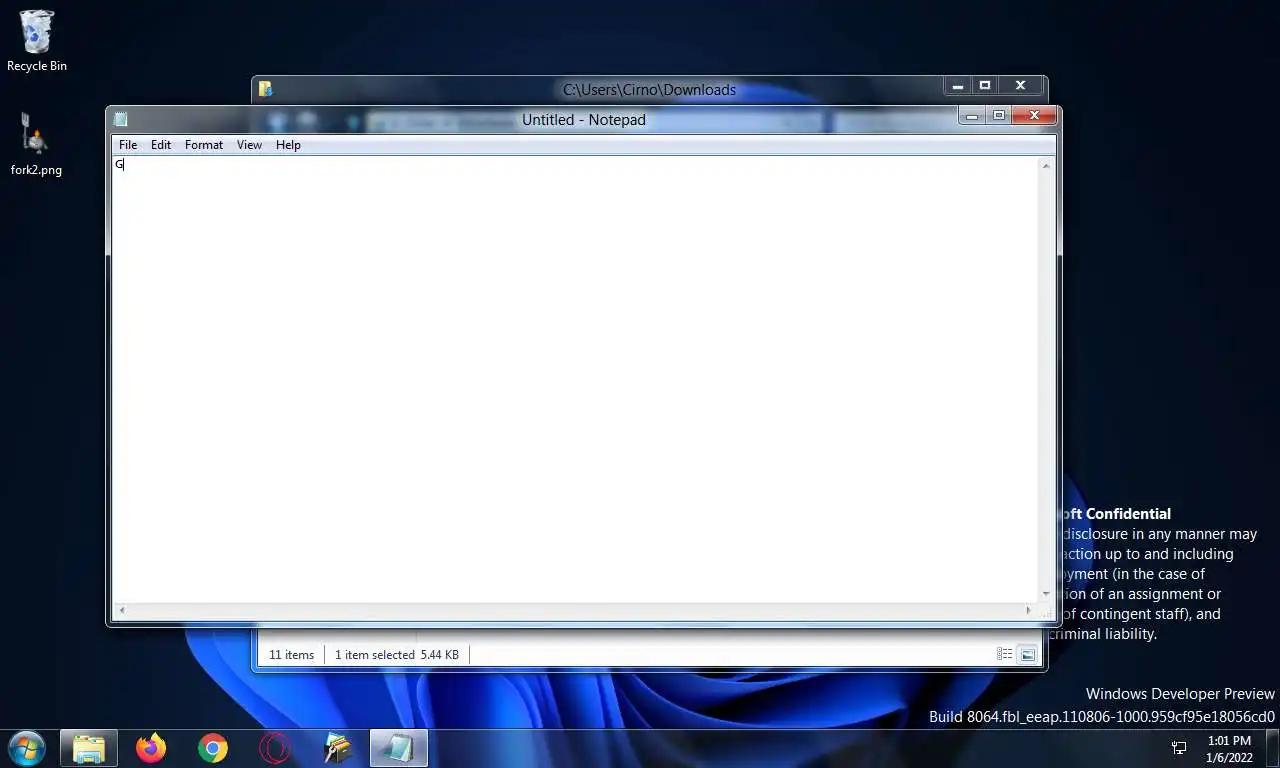This screenshot has height=768, width=1280.
Task: Open the File menu in Notepad
Action: (128, 145)
